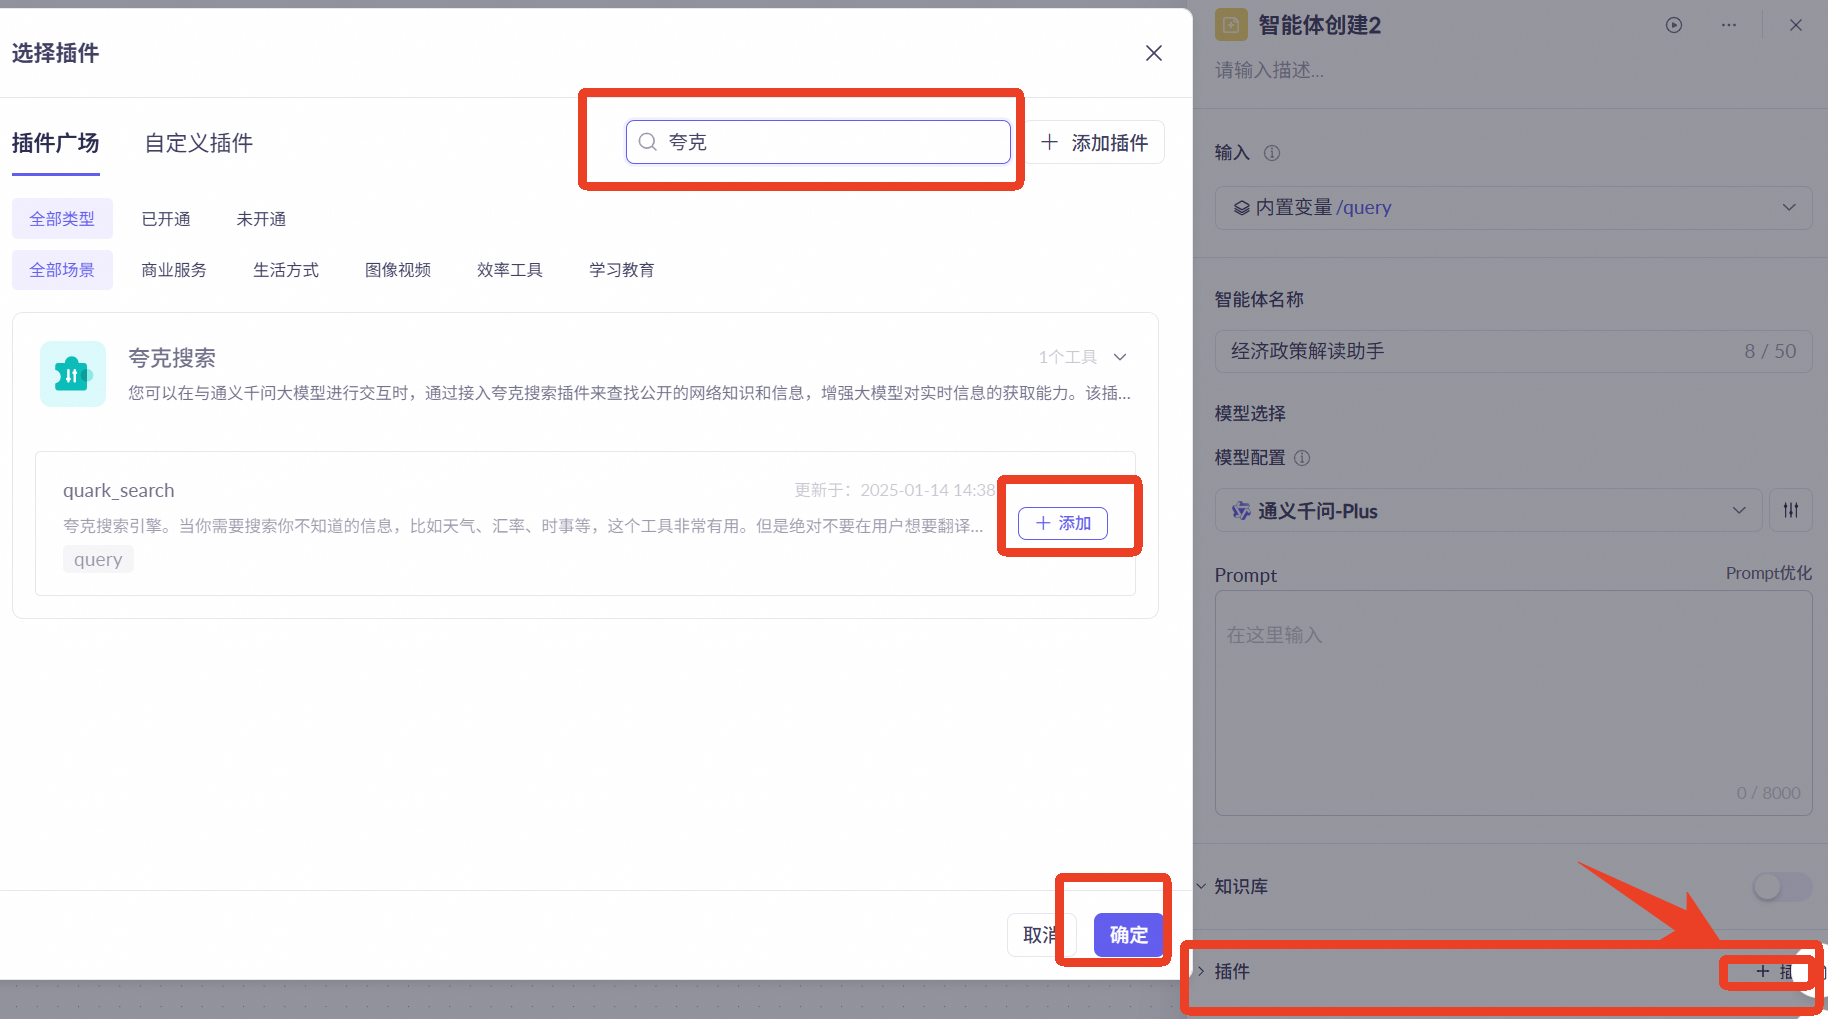
Task: Click the info icon next to 输入
Action: coord(1272,153)
